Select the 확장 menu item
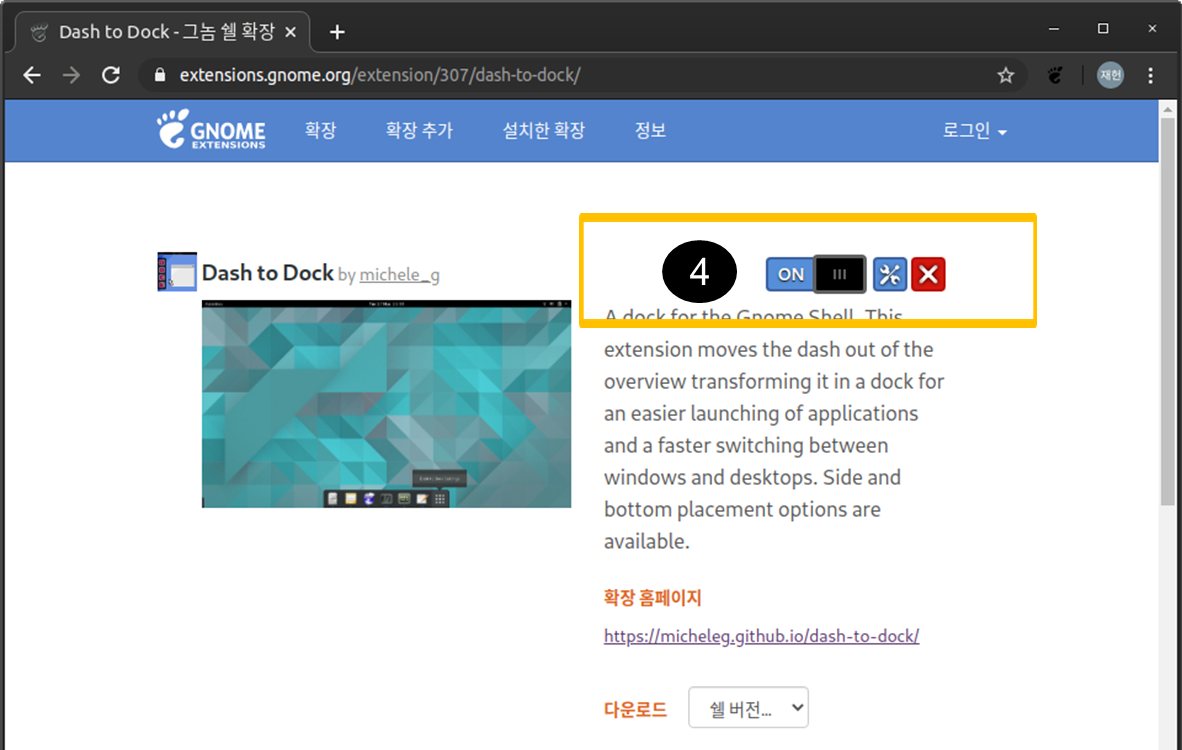 [320, 130]
